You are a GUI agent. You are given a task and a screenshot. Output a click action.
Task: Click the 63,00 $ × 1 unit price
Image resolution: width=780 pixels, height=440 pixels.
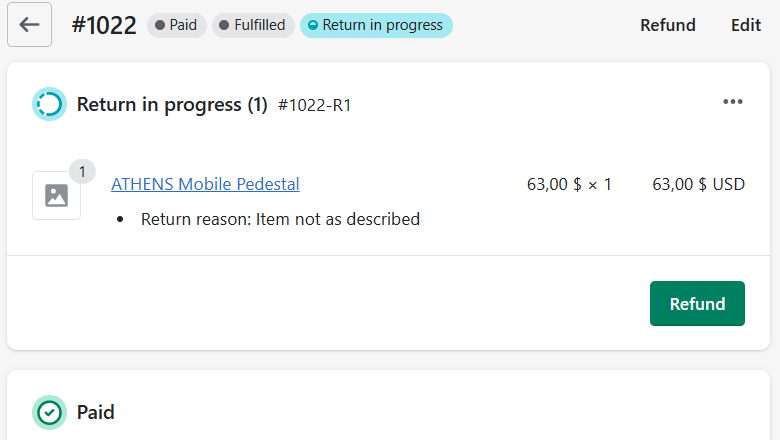[569, 184]
